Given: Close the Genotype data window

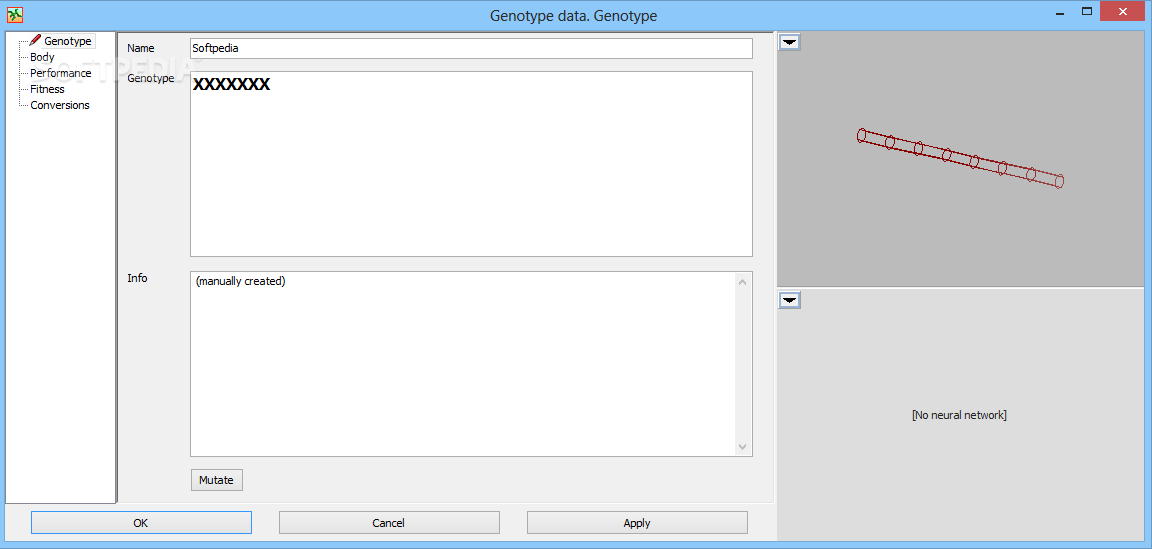Looking at the screenshot, I should [1122, 10].
